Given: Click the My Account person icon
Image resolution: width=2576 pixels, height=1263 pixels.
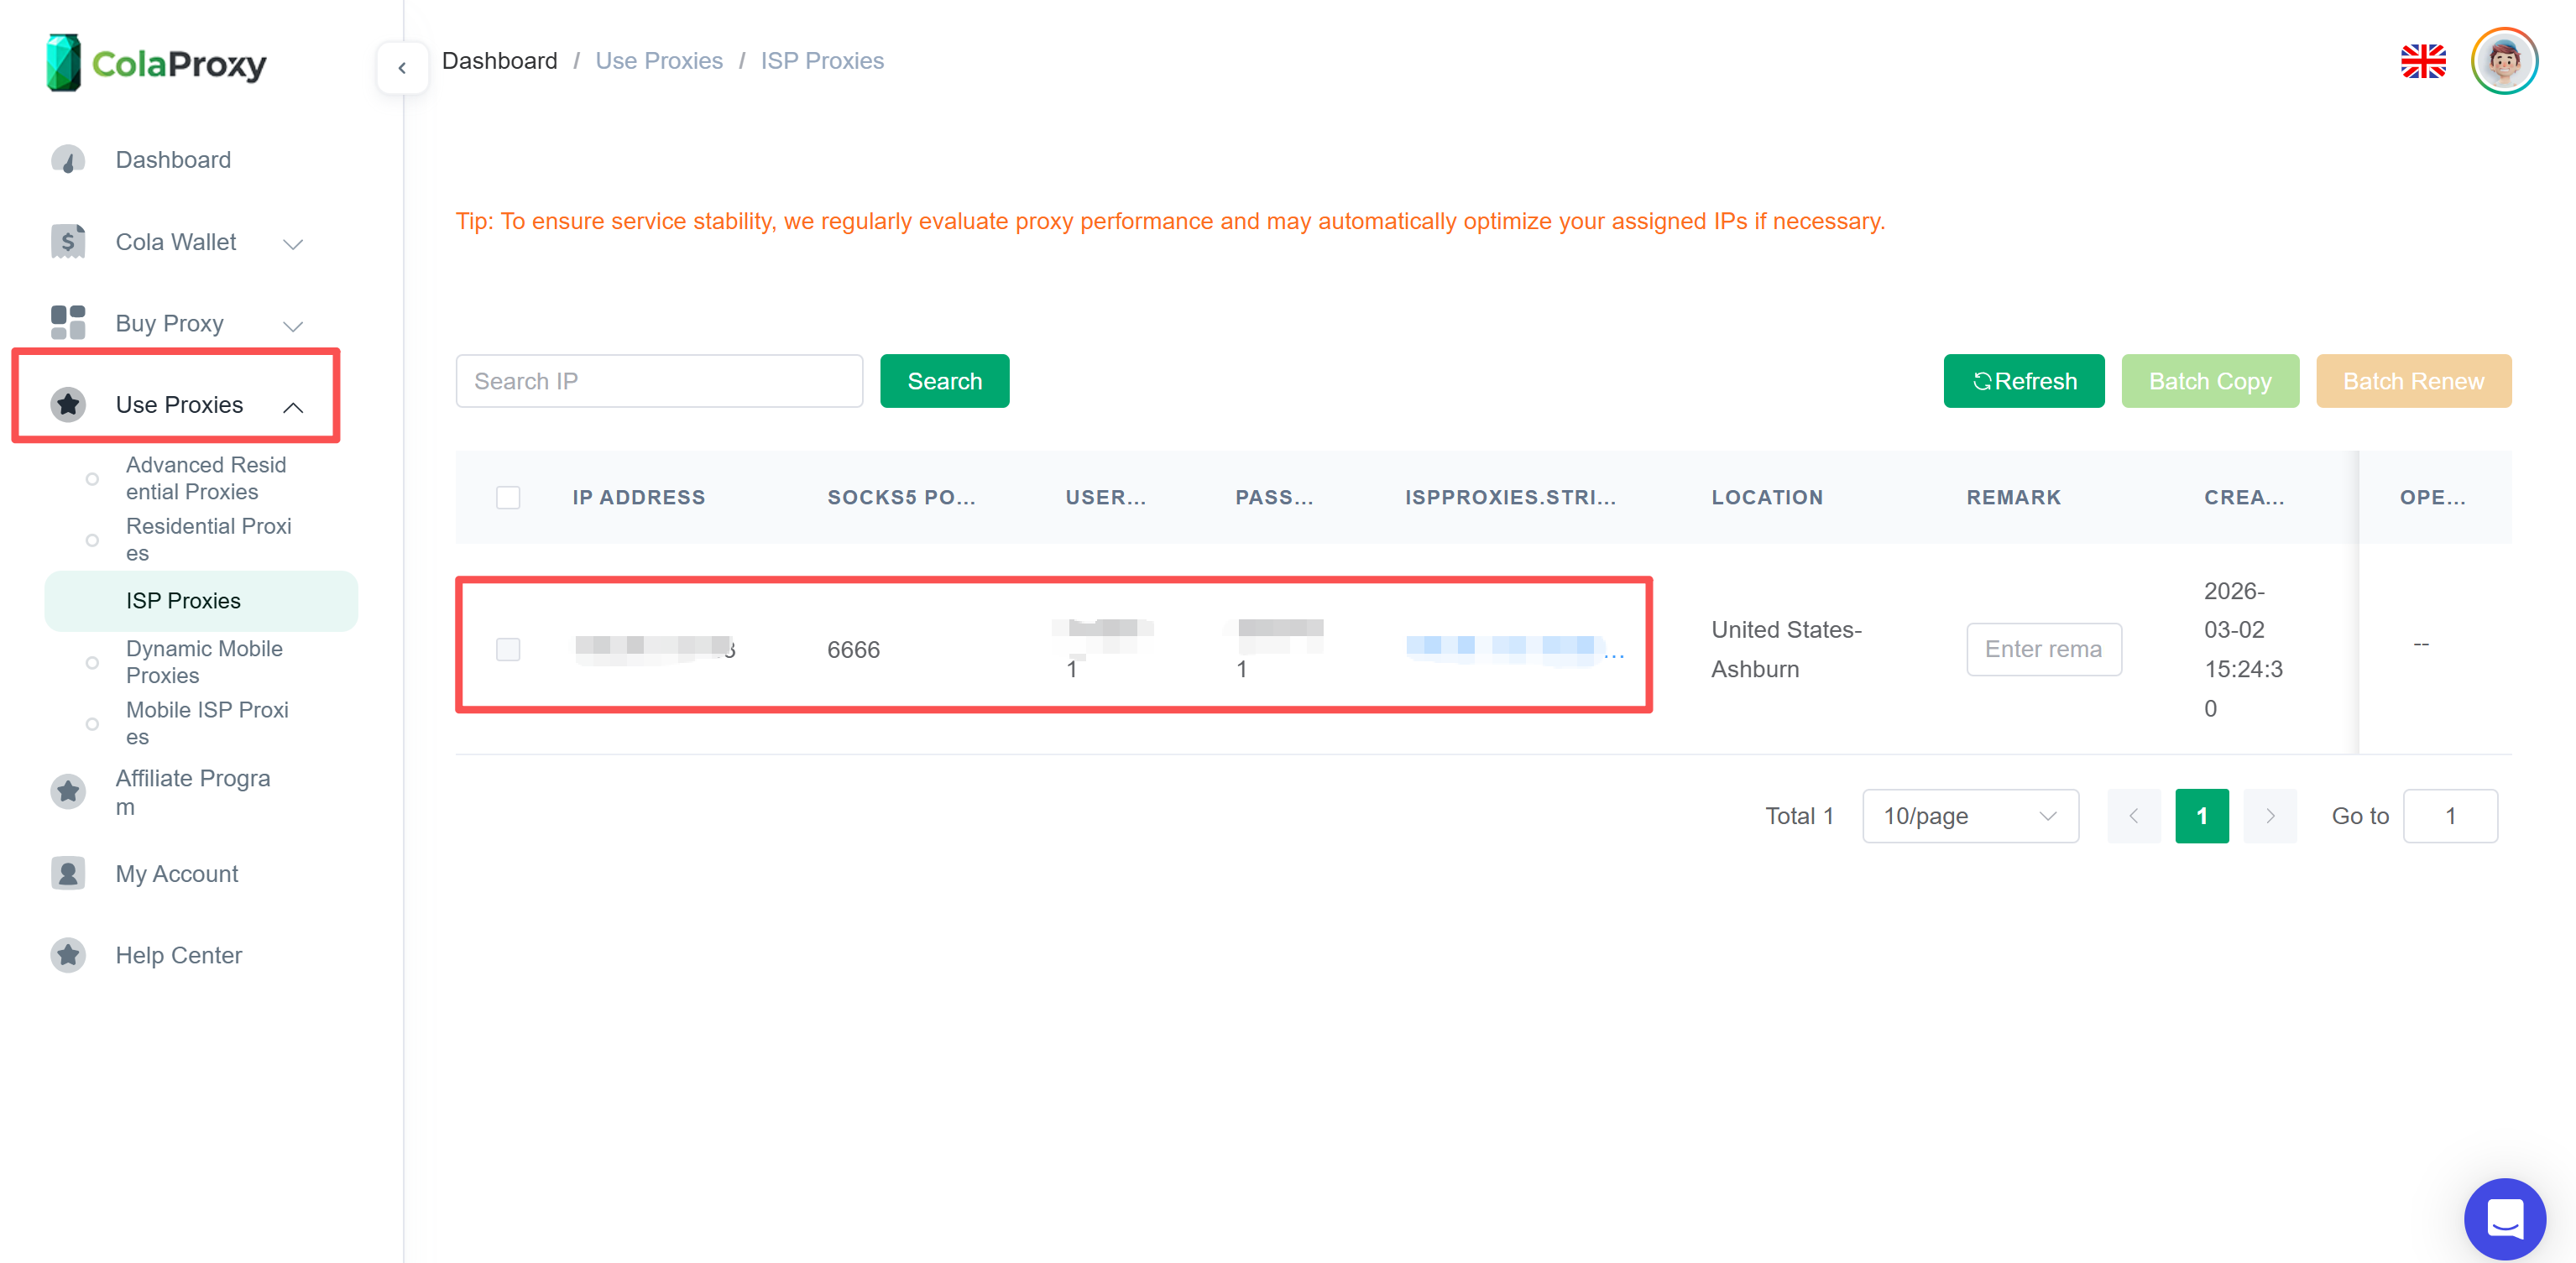Looking at the screenshot, I should 68,873.
